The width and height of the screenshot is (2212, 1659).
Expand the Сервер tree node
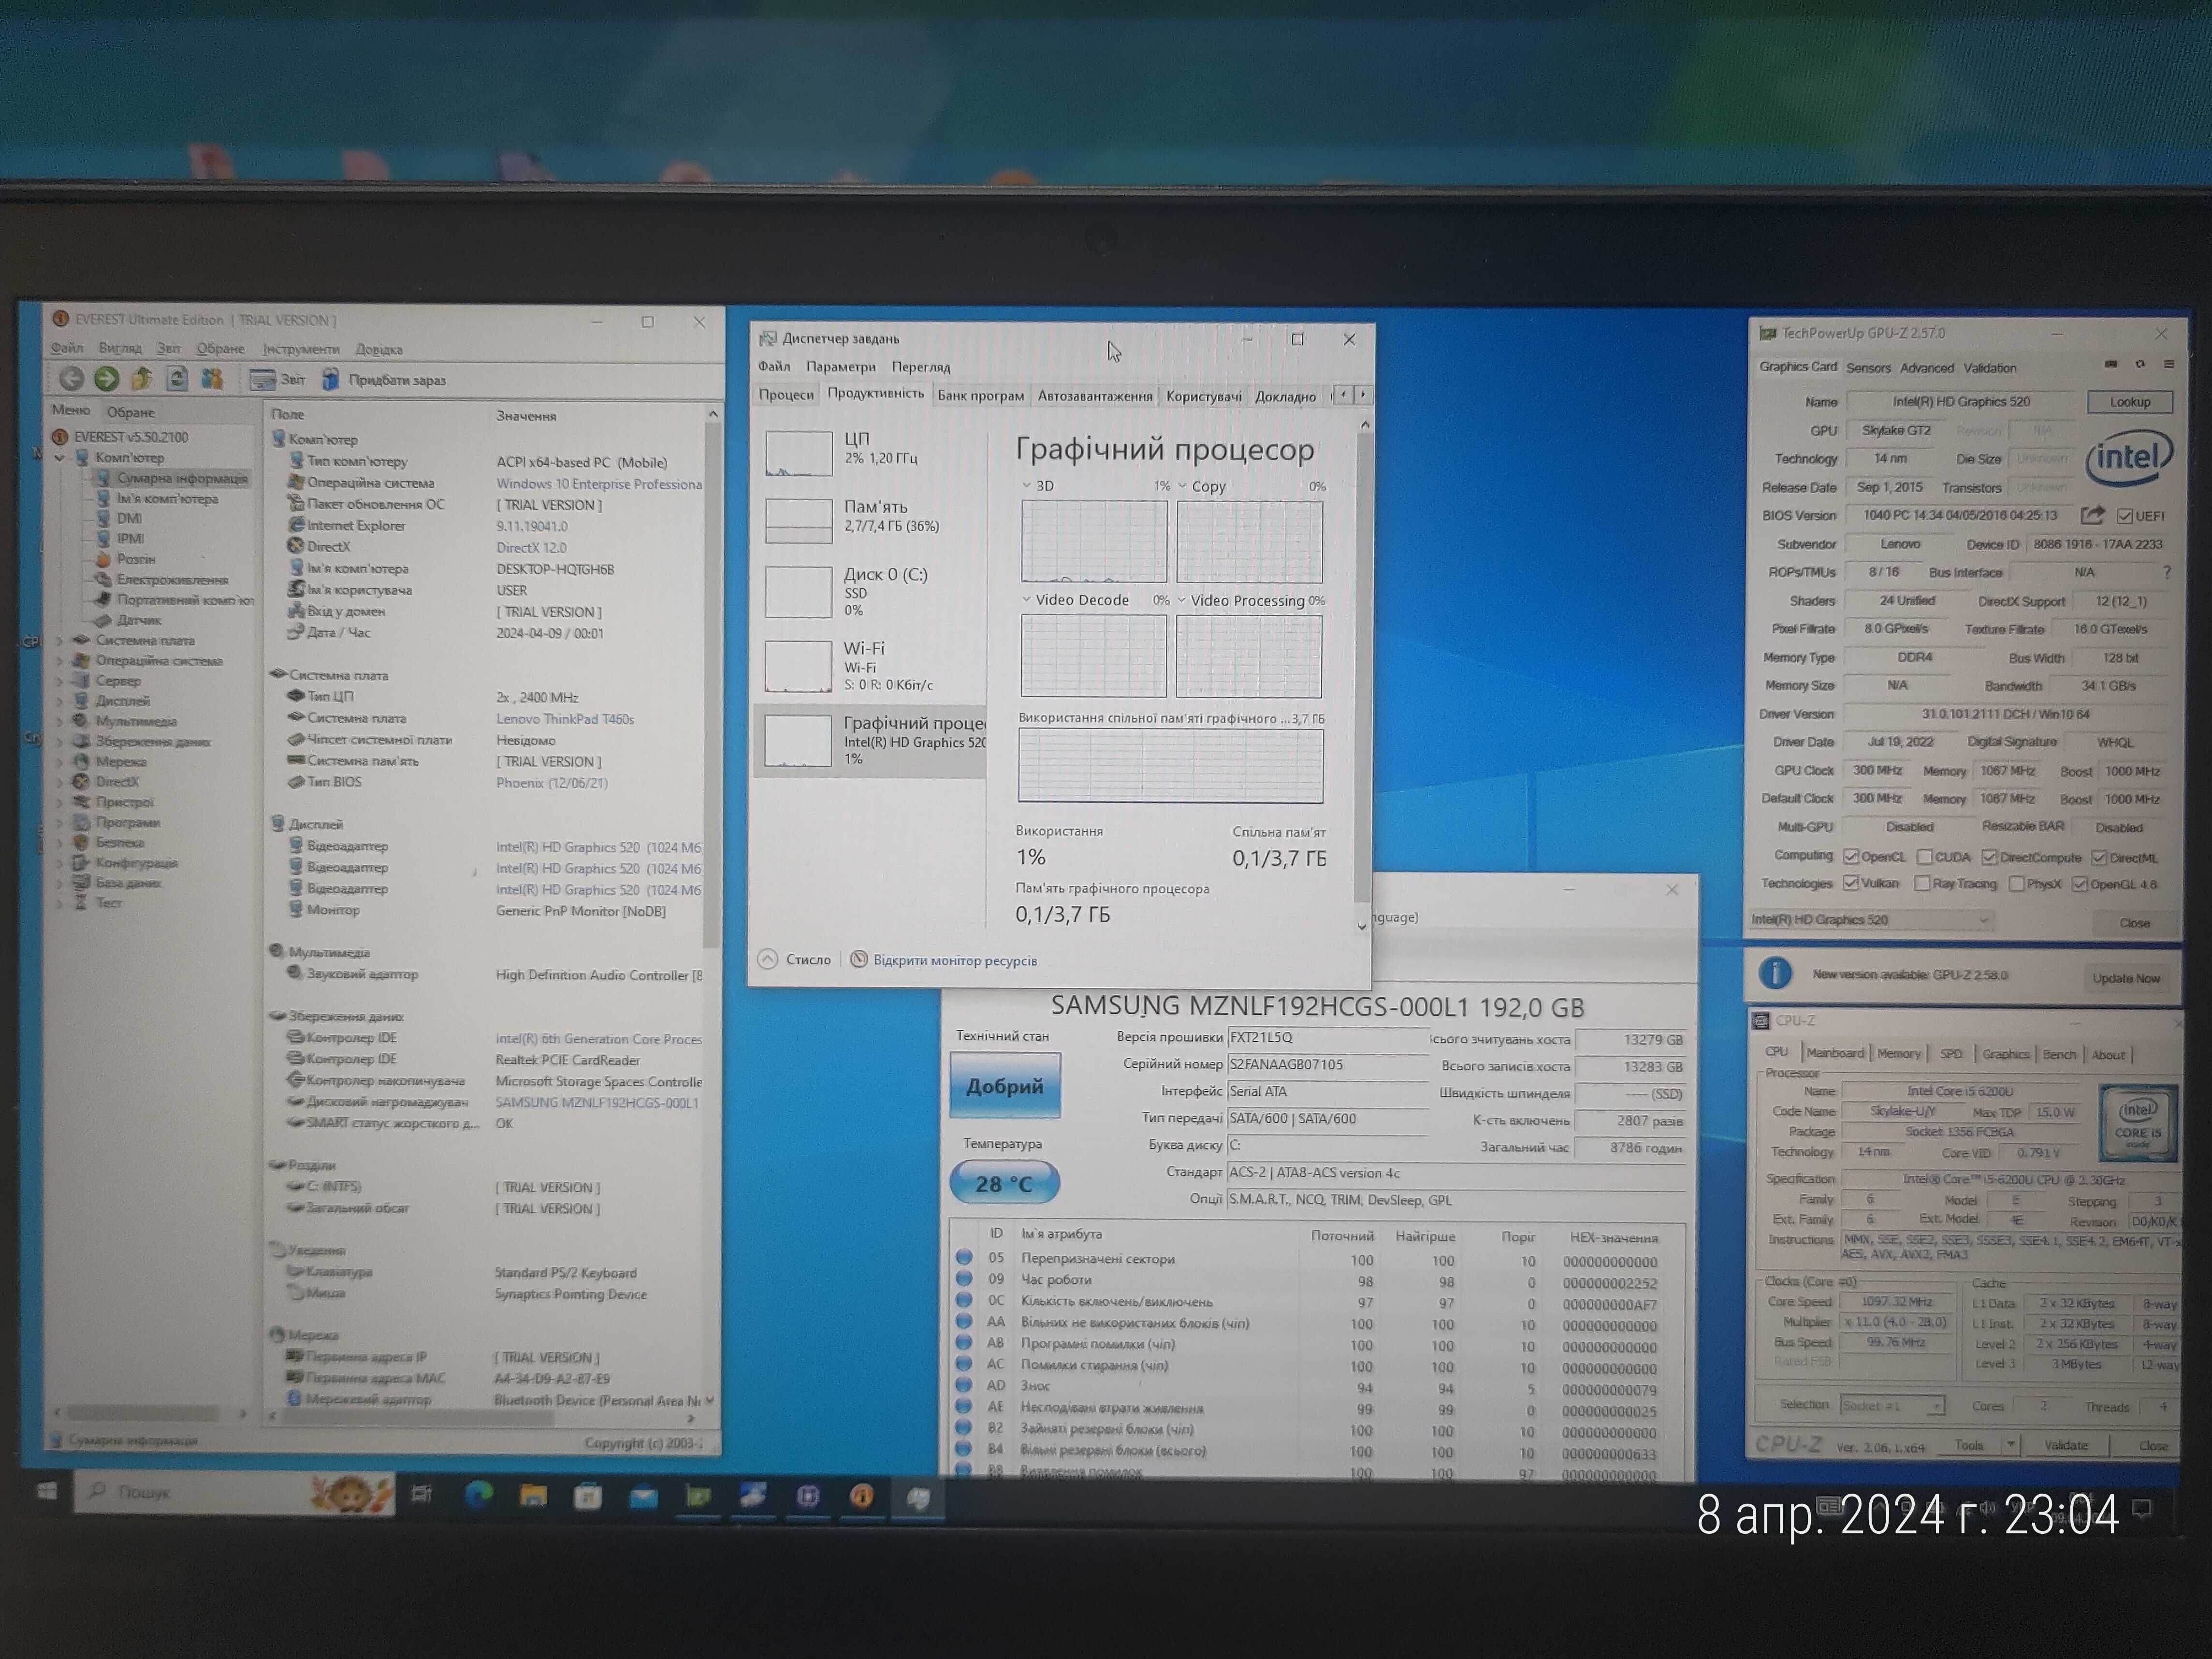click(60, 681)
